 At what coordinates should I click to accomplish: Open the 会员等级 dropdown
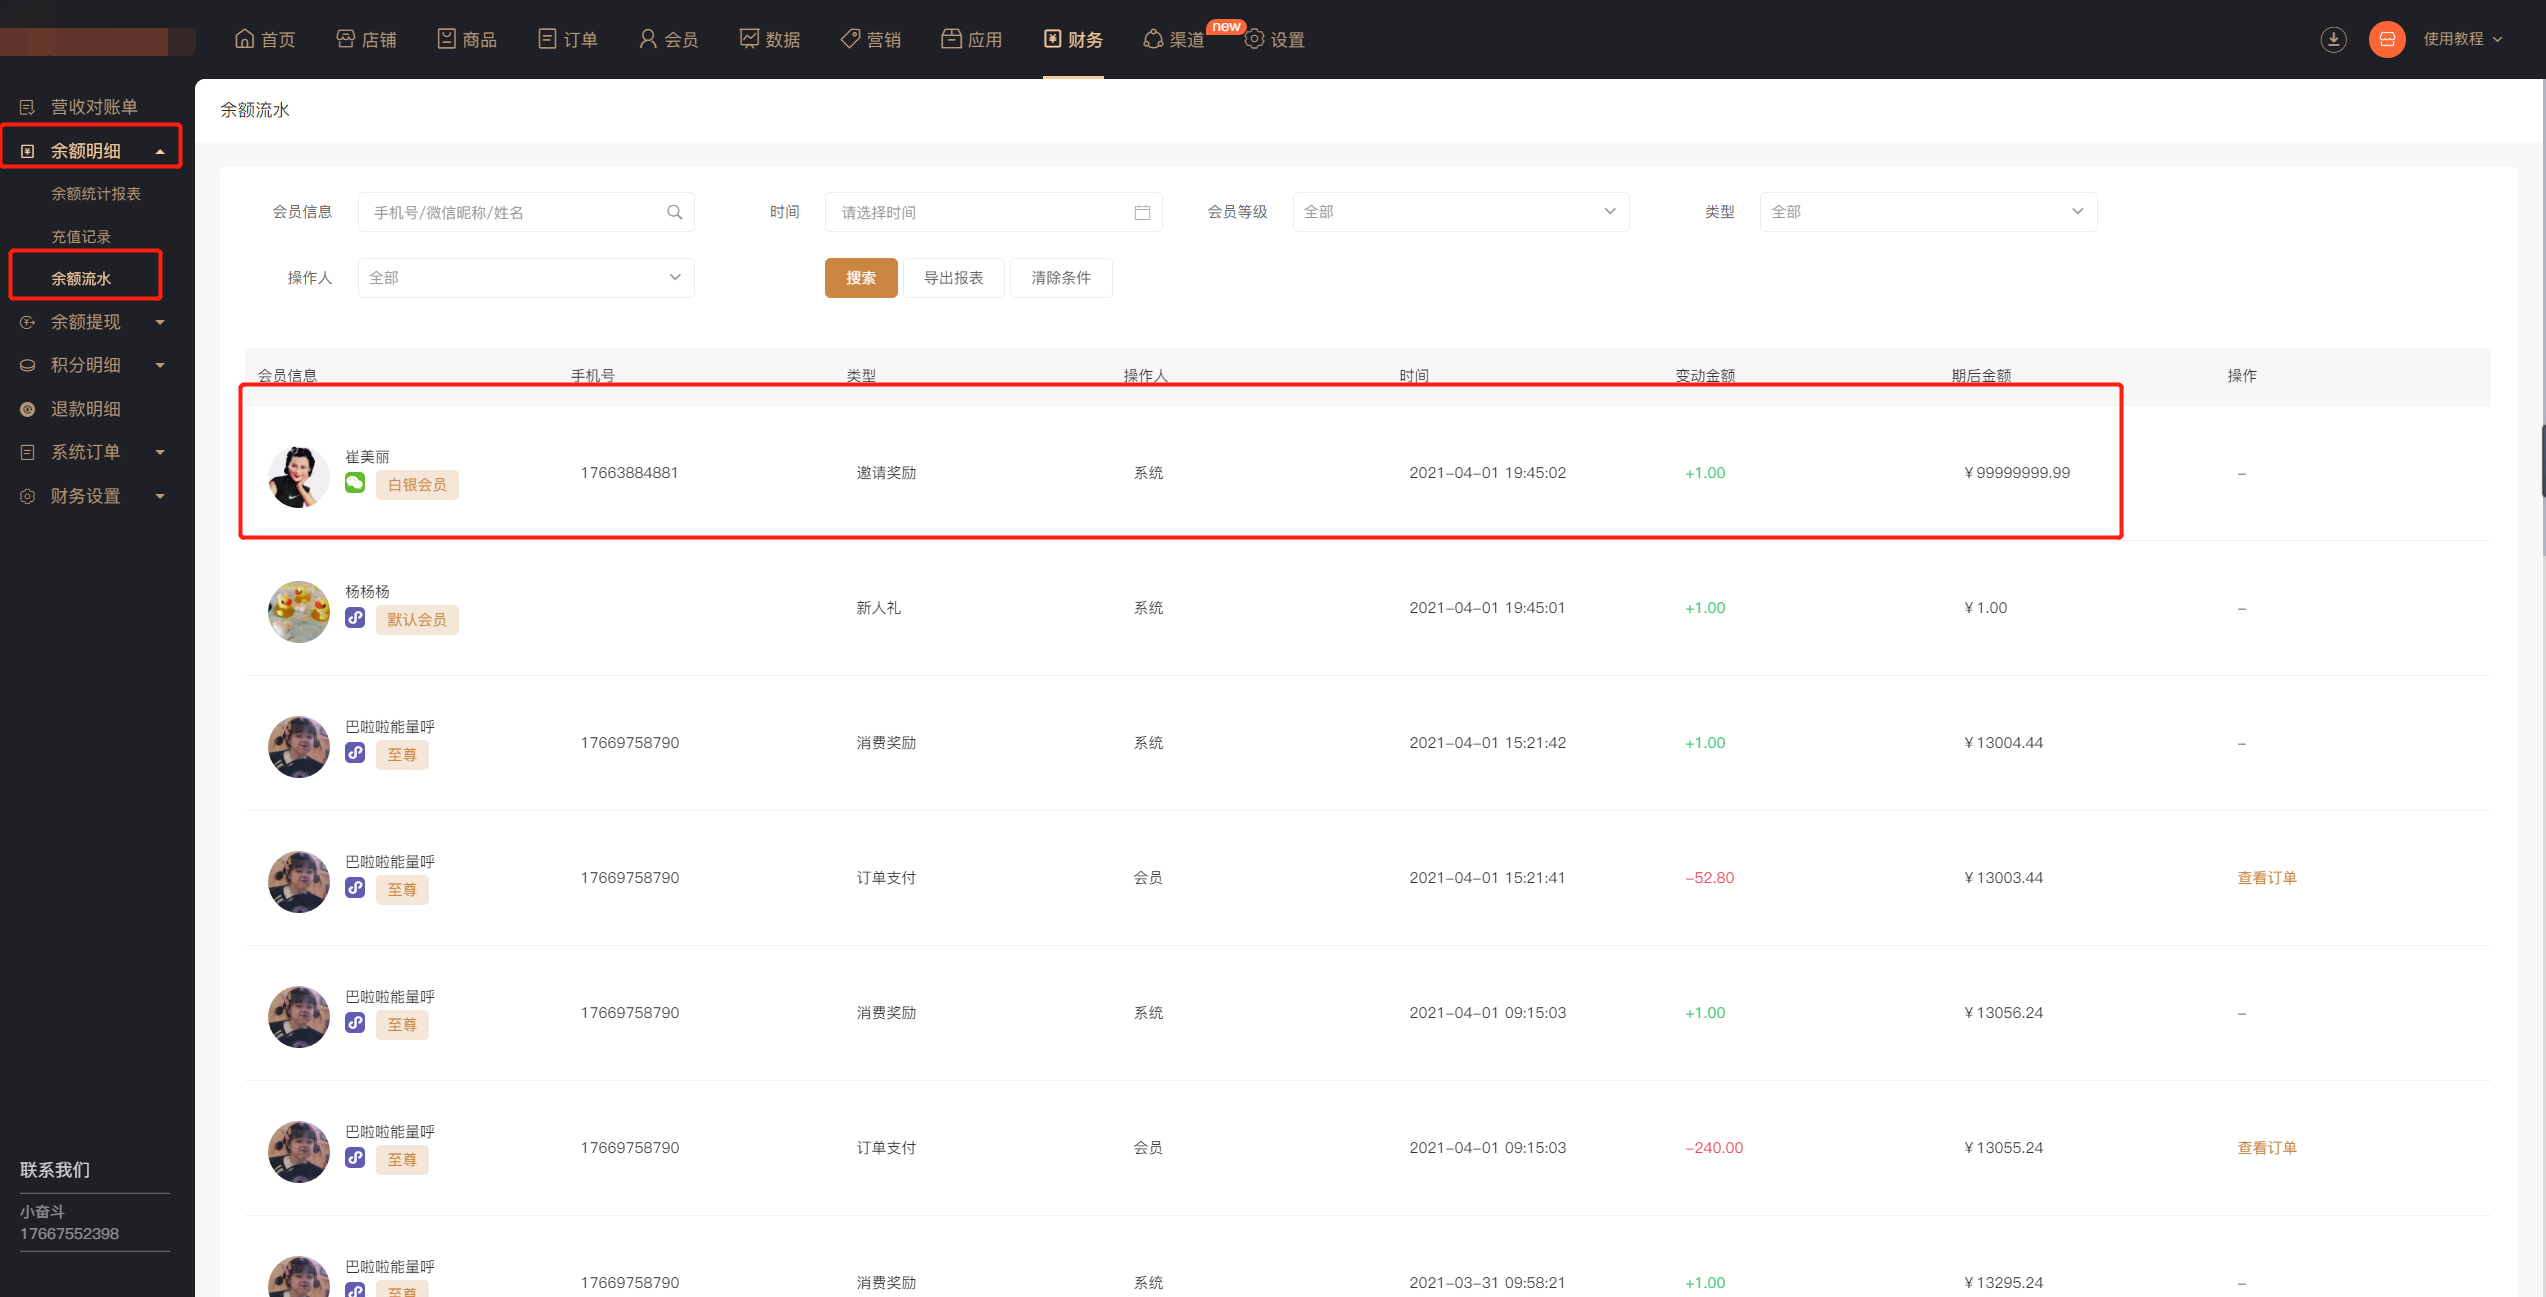1460,212
